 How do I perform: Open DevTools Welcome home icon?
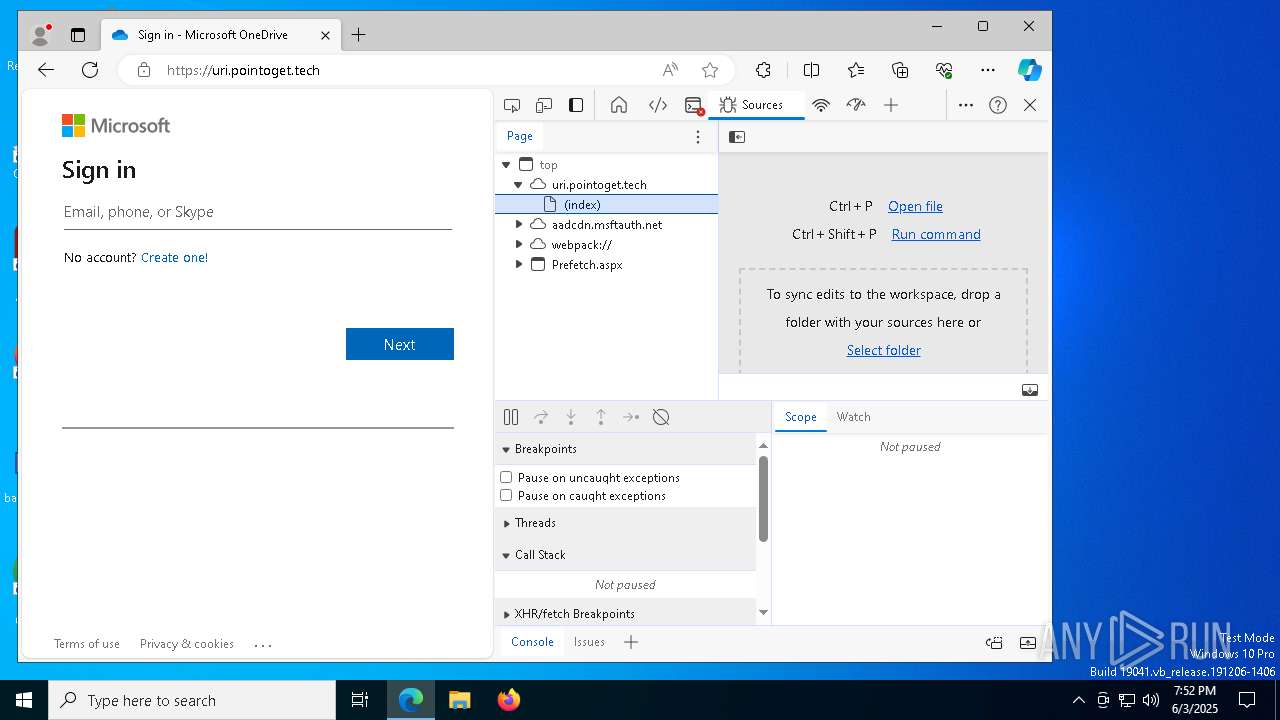click(x=619, y=105)
